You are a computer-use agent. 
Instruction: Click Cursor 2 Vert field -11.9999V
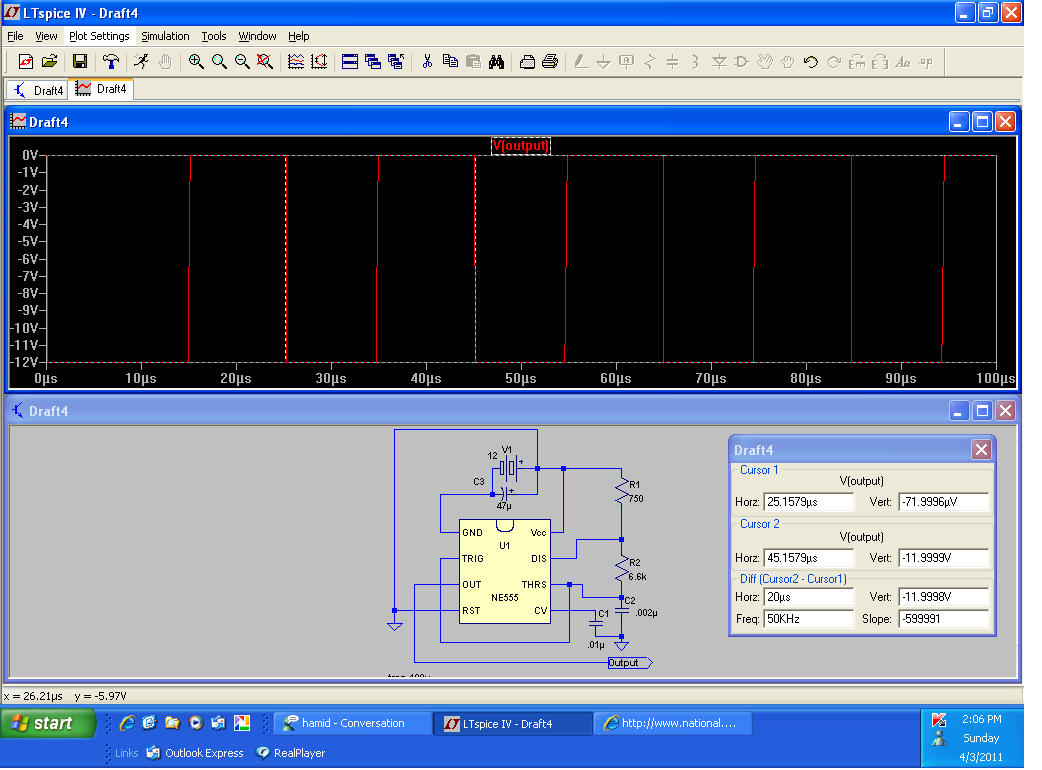coord(944,558)
